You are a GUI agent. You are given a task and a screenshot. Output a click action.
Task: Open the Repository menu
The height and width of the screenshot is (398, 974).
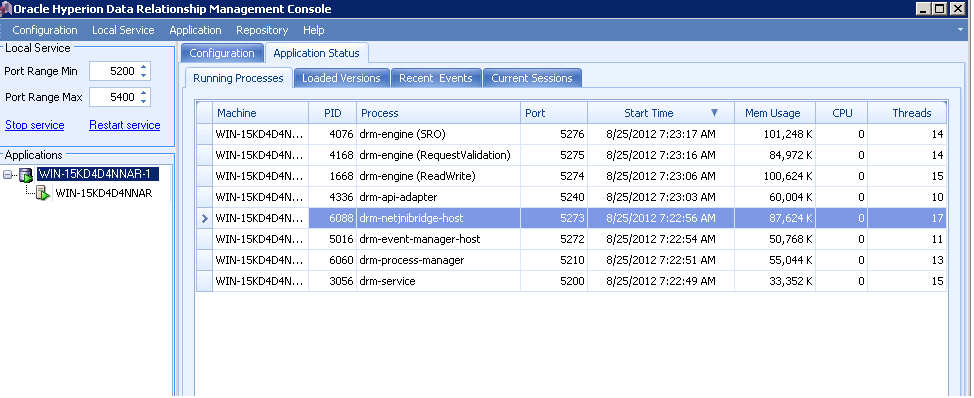point(262,30)
